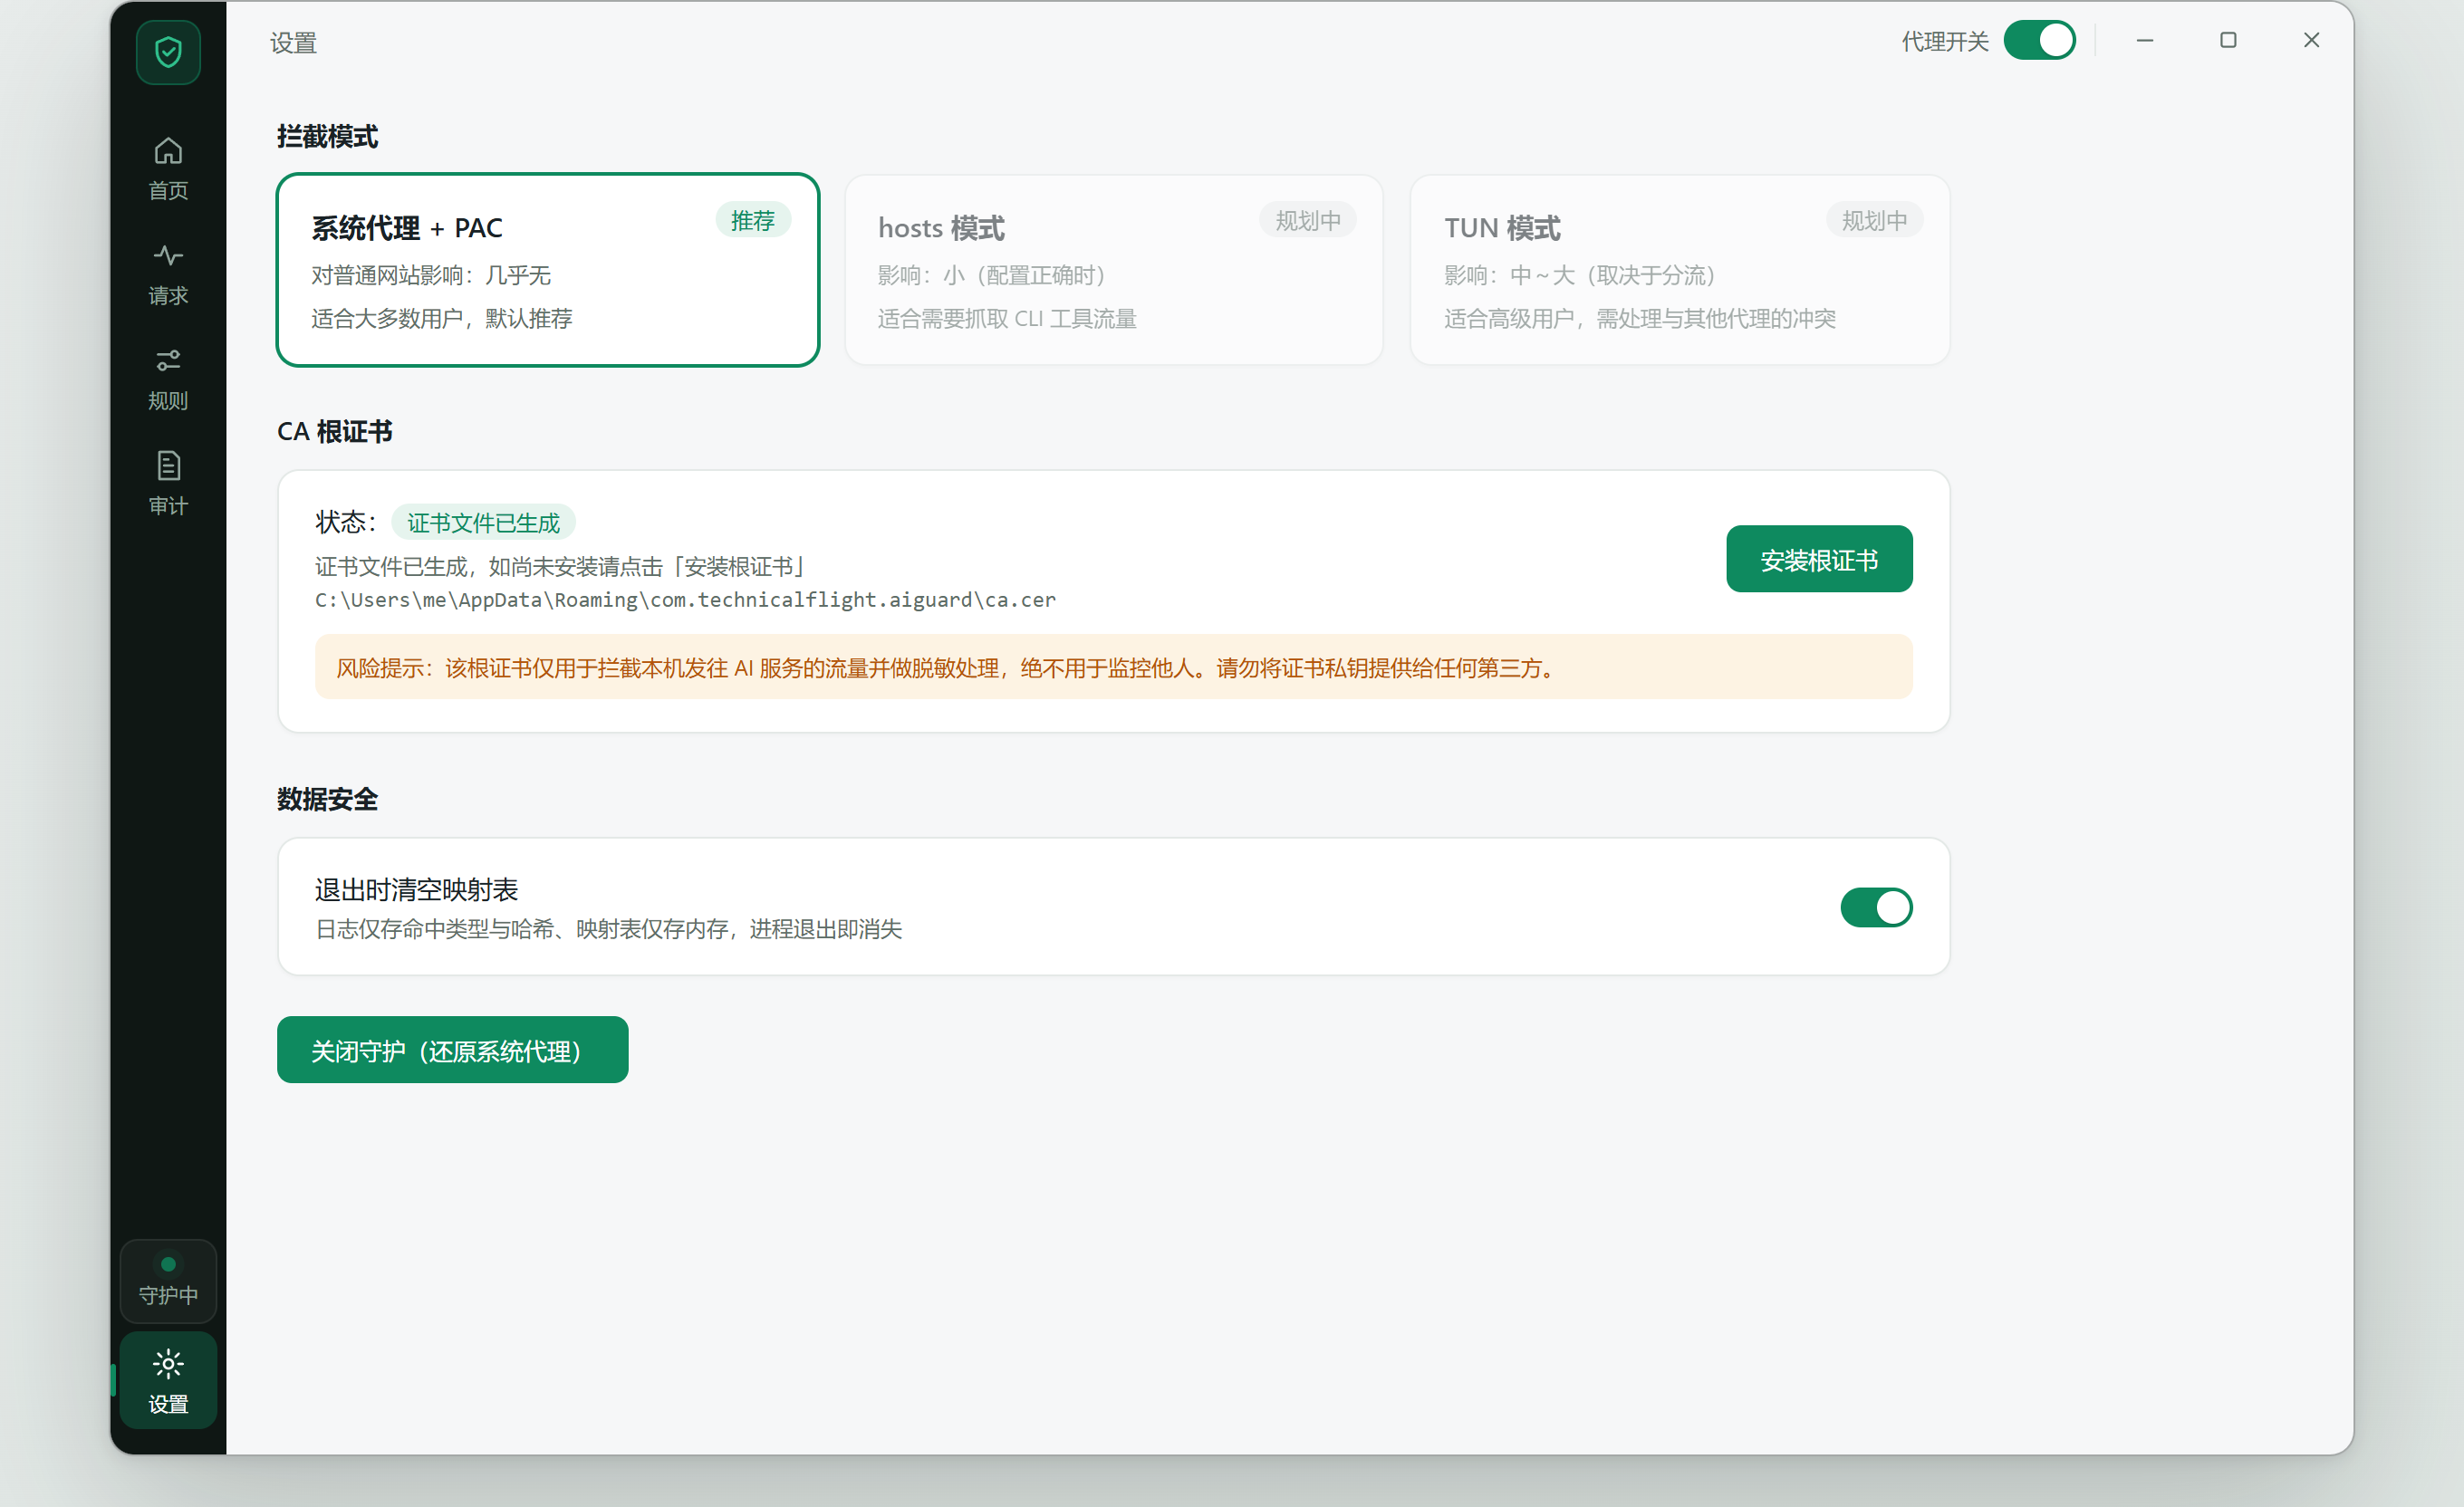Select the 设置 settings sidebar item

[x=168, y=1381]
